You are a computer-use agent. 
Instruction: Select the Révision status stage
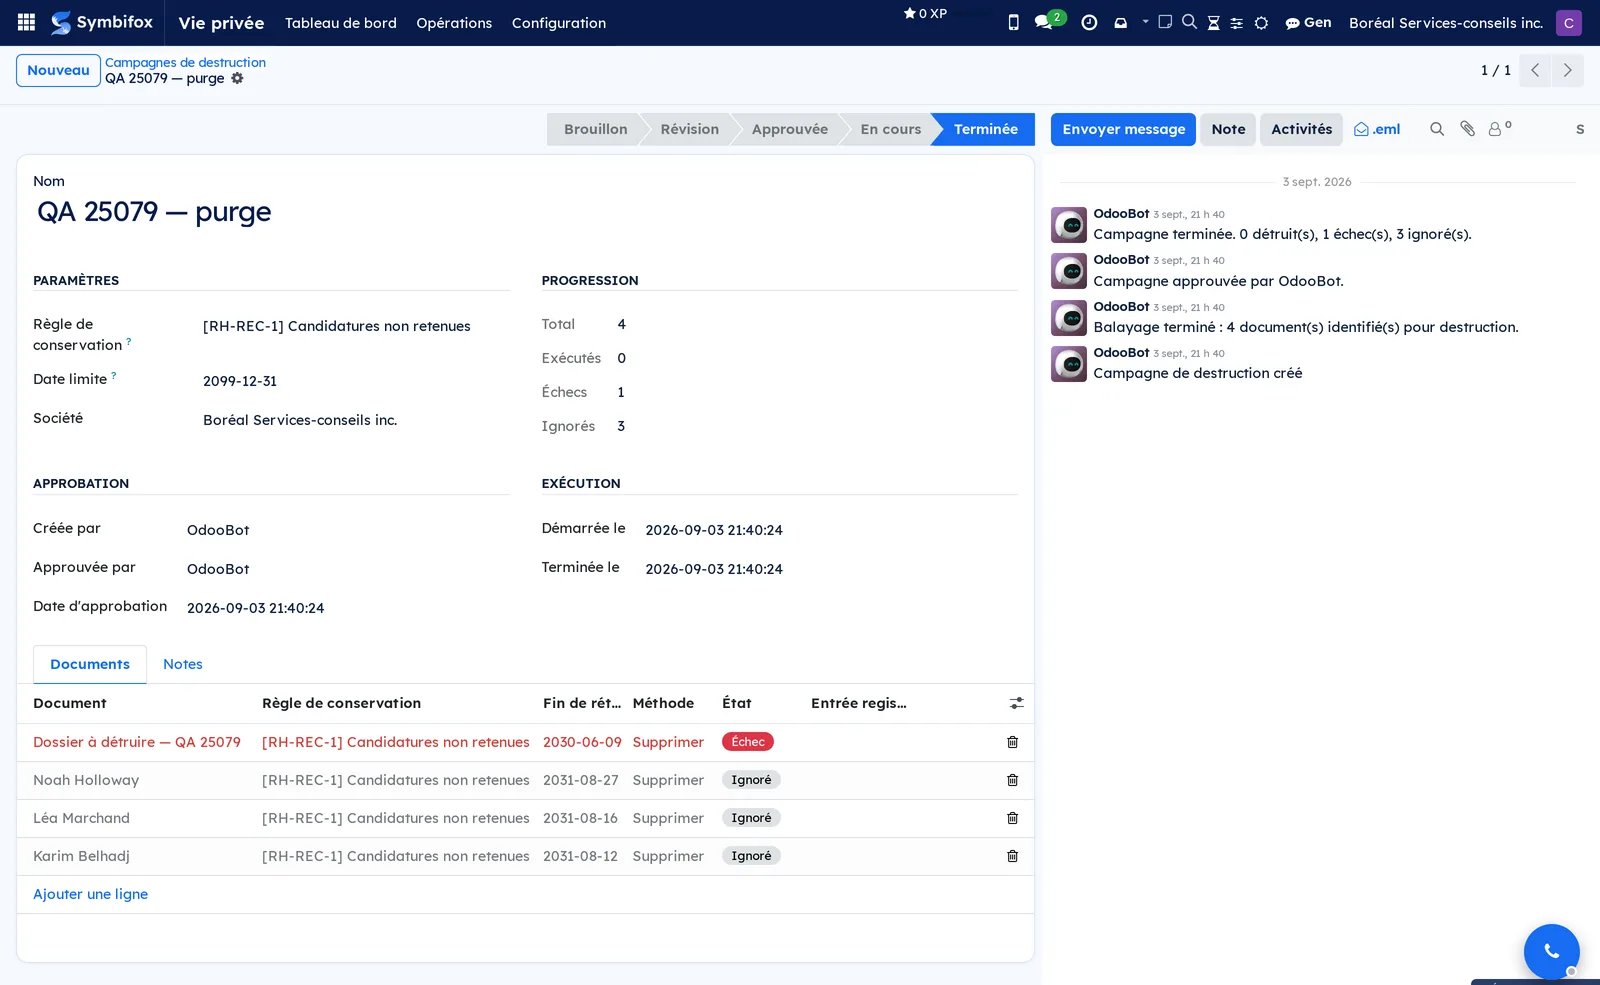(x=689, y=129)
